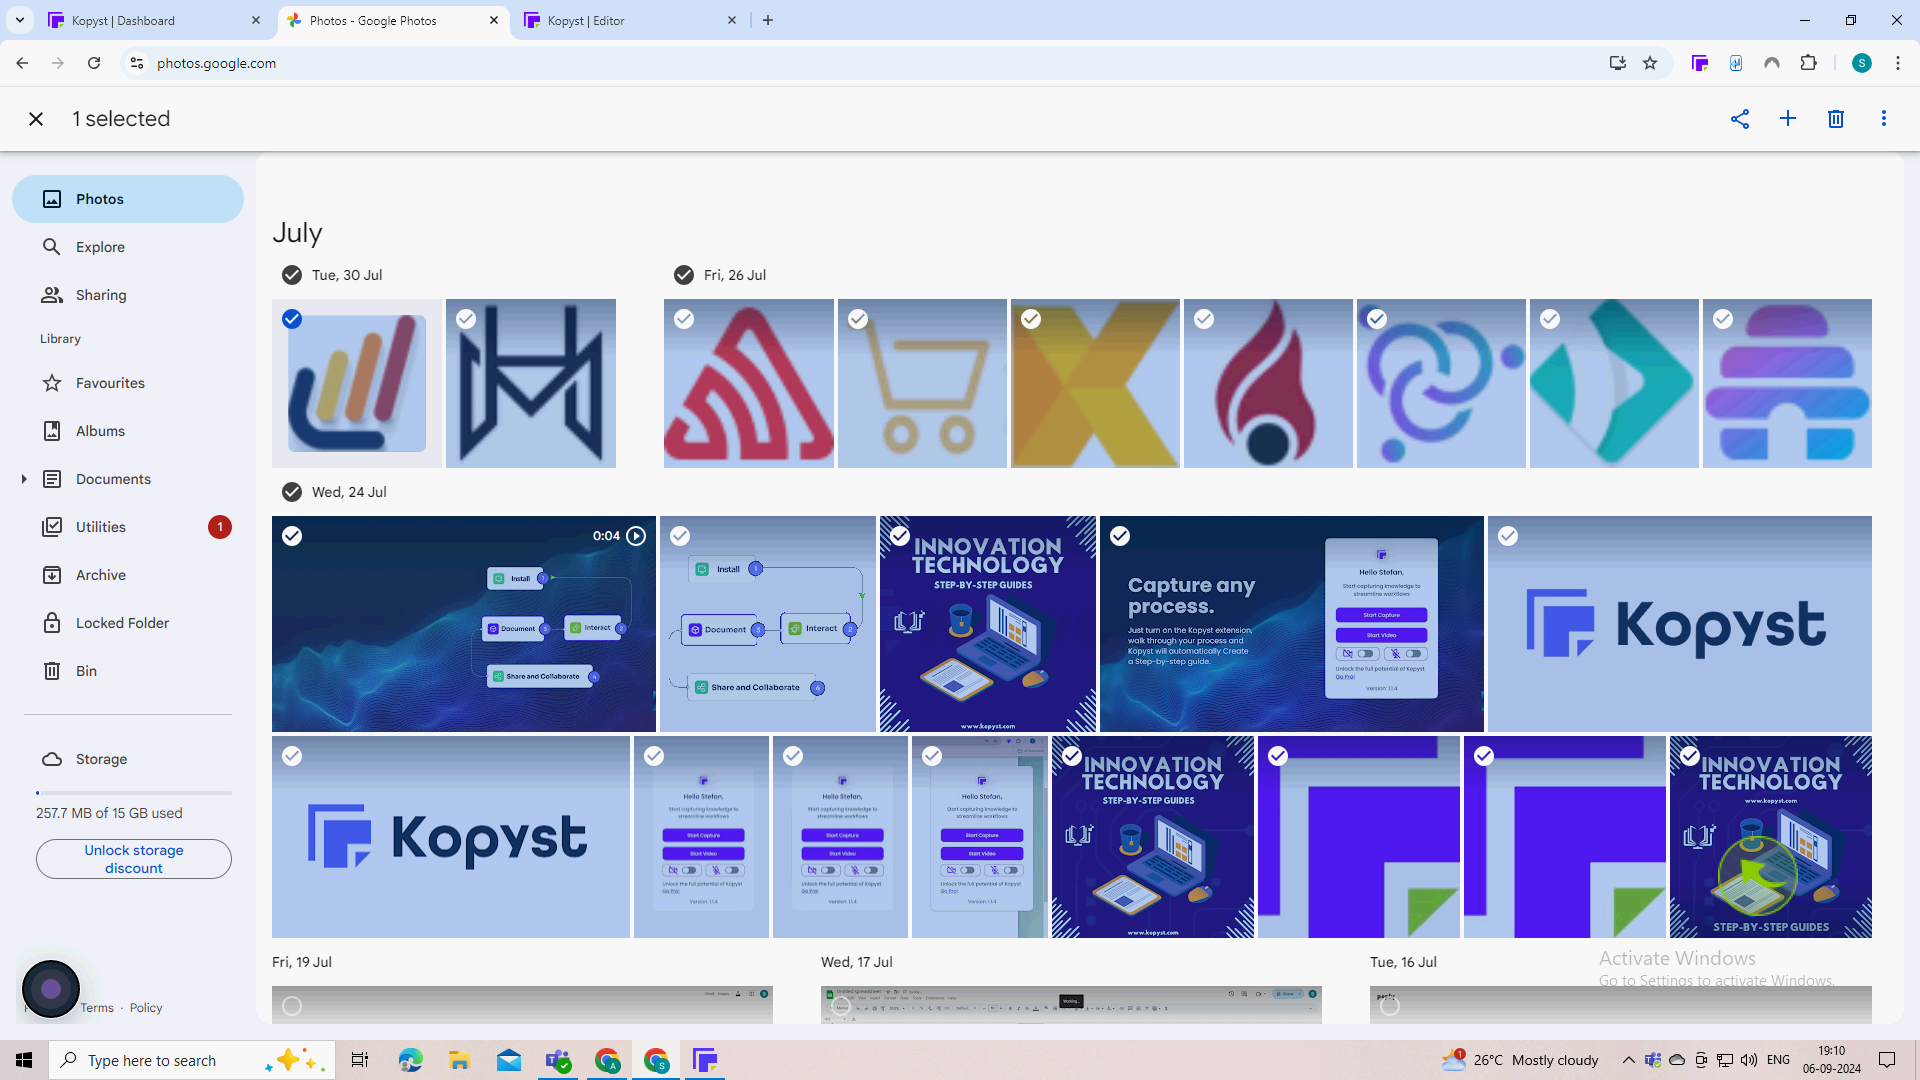Screen dimensions: 1920x1080
Task: Switch to Kopyst Dashboard tab
Action: pyautogui.click(x=155, y=20)
